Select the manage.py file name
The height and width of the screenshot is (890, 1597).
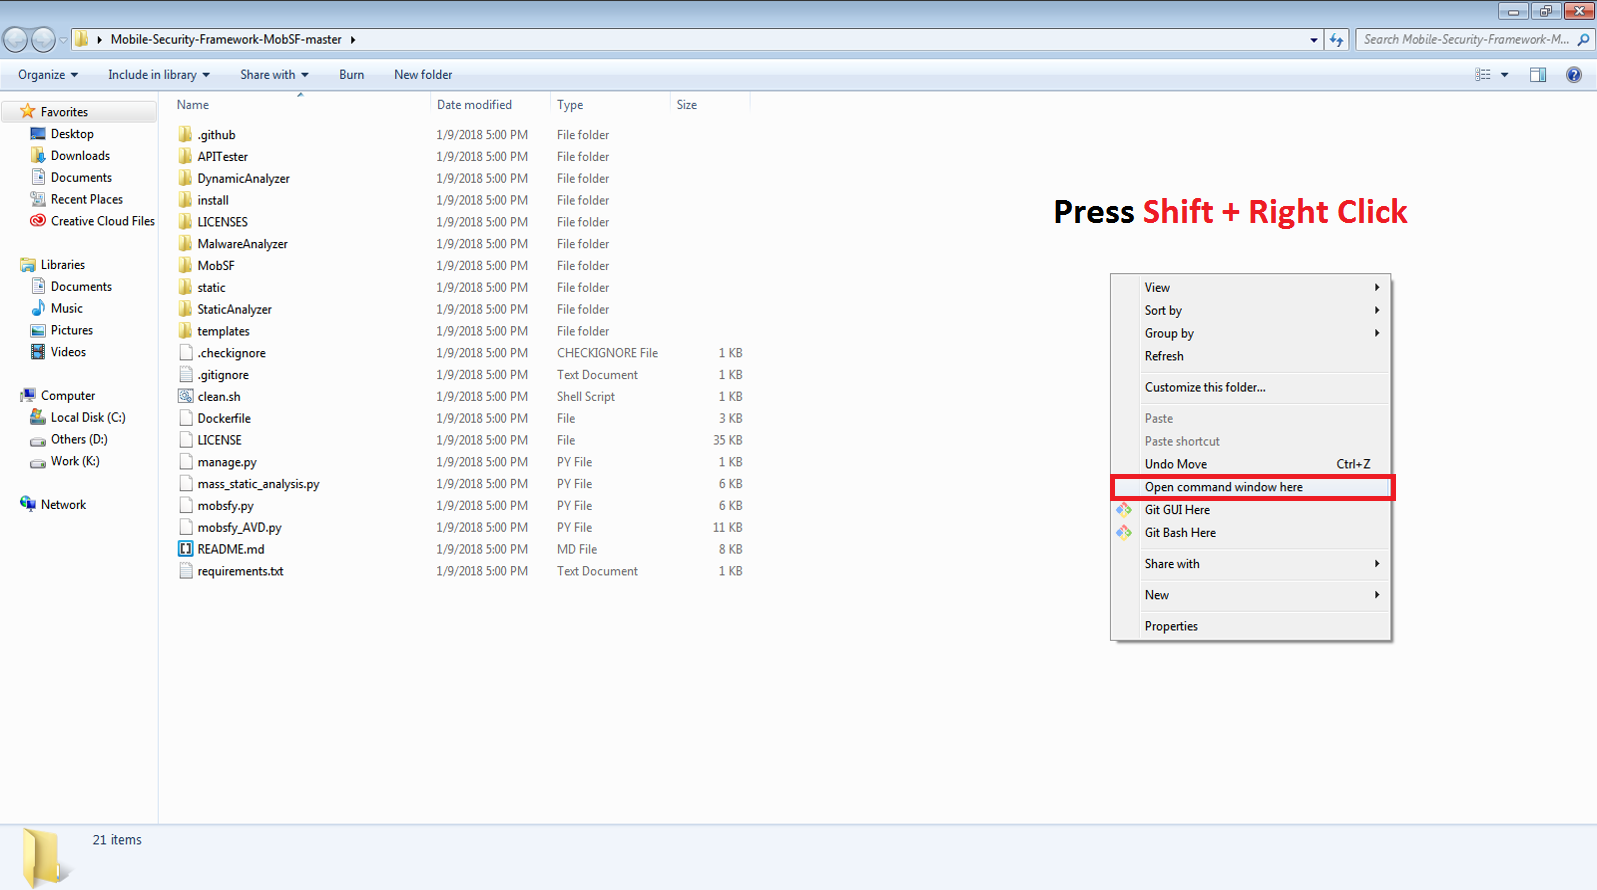[227, 462]
